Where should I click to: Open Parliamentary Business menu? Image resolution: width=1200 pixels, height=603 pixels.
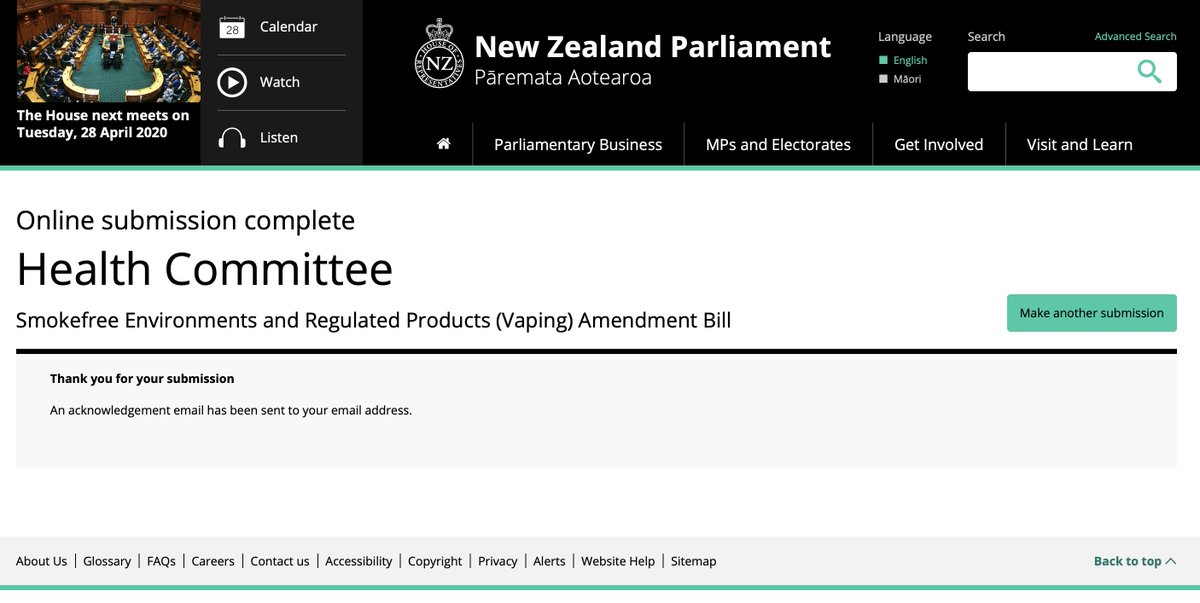point(578,144)
